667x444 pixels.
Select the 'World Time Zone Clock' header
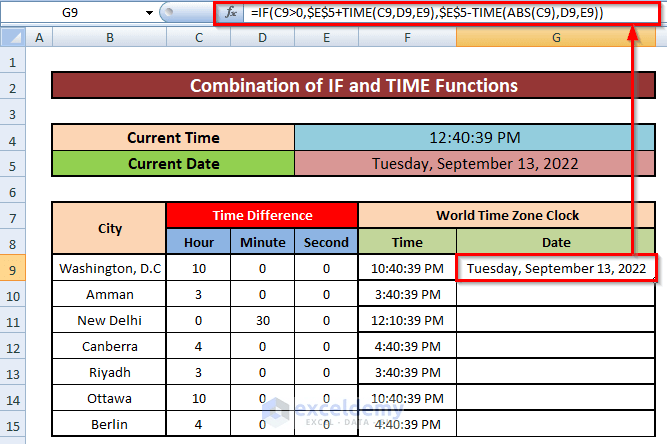(x=507, y=215)
